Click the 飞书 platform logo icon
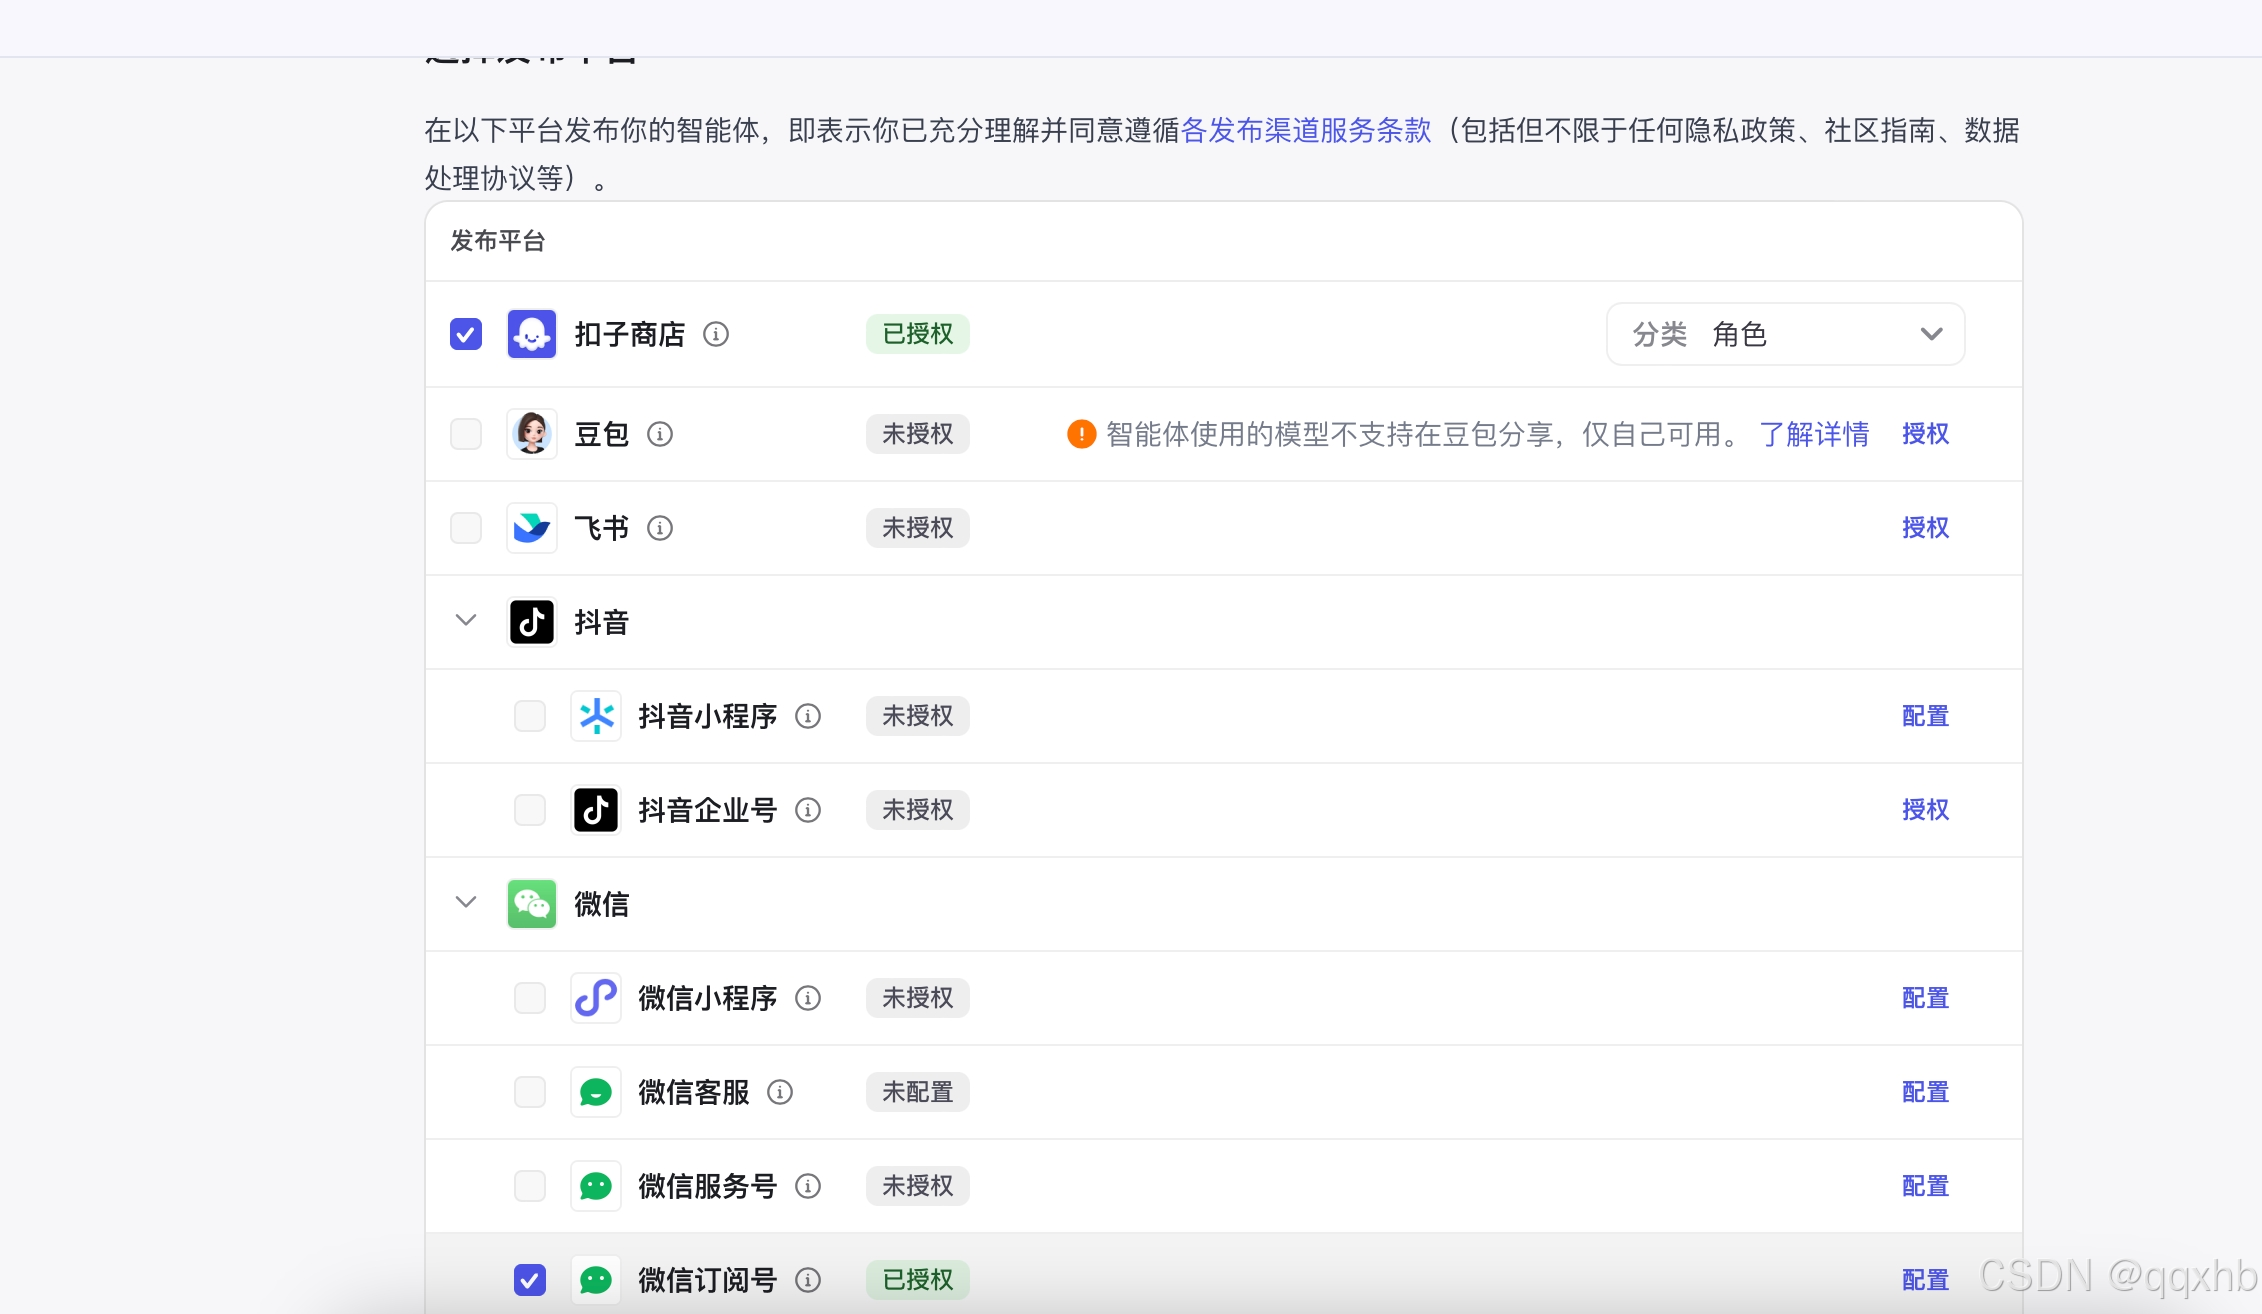This screenshot has width=2262, height=1314. [532, 528]
